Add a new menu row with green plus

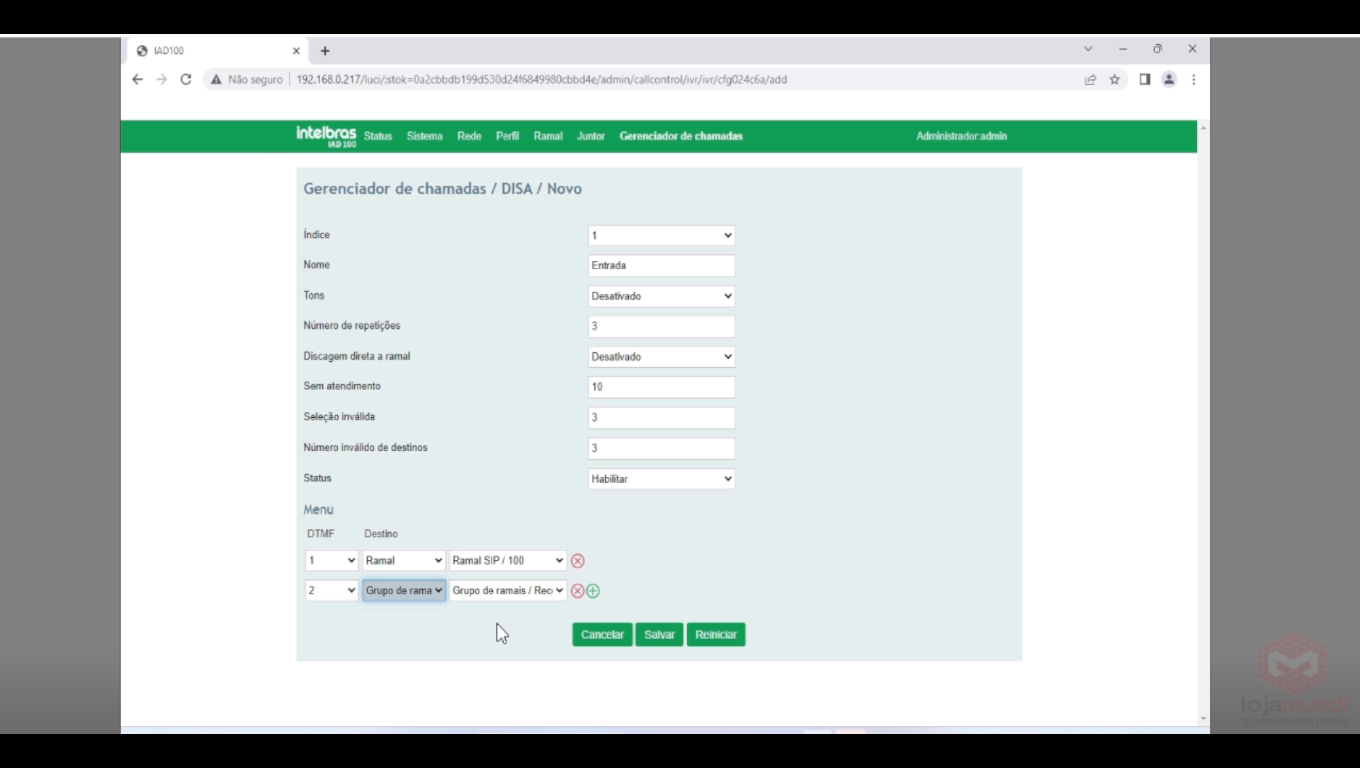tap(593, 591)
